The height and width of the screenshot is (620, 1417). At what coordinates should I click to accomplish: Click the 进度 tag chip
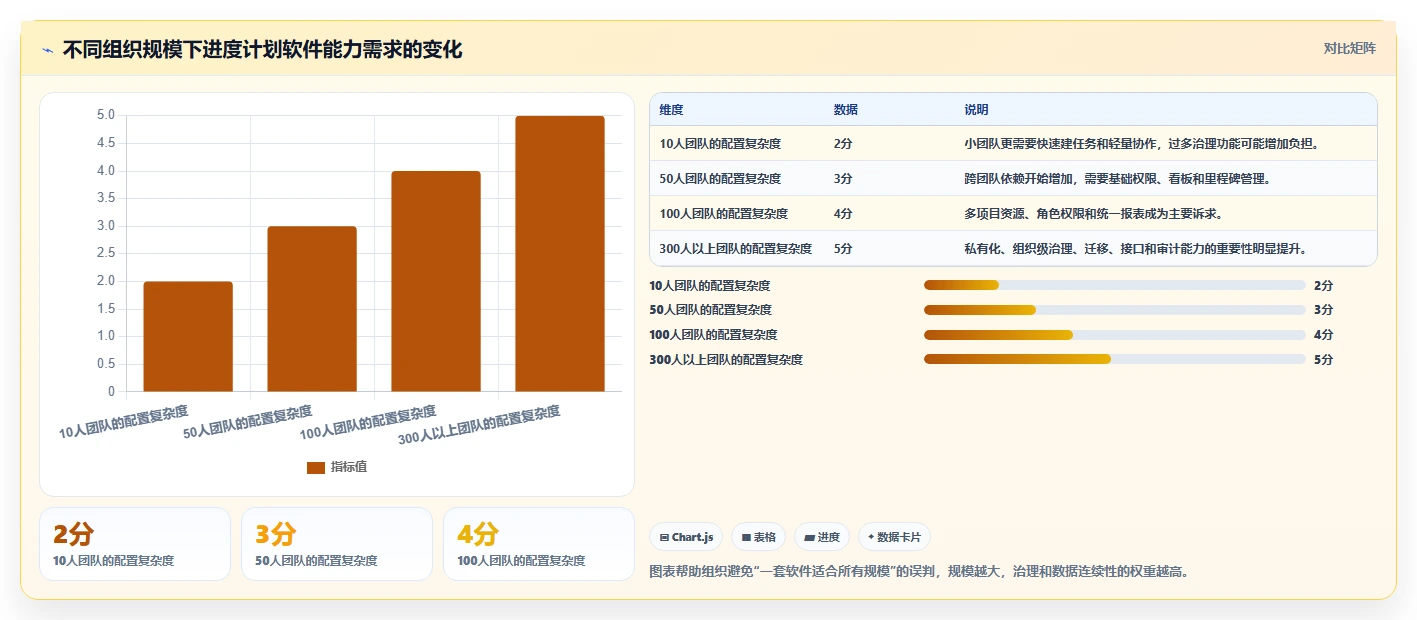tap(822, 537)
